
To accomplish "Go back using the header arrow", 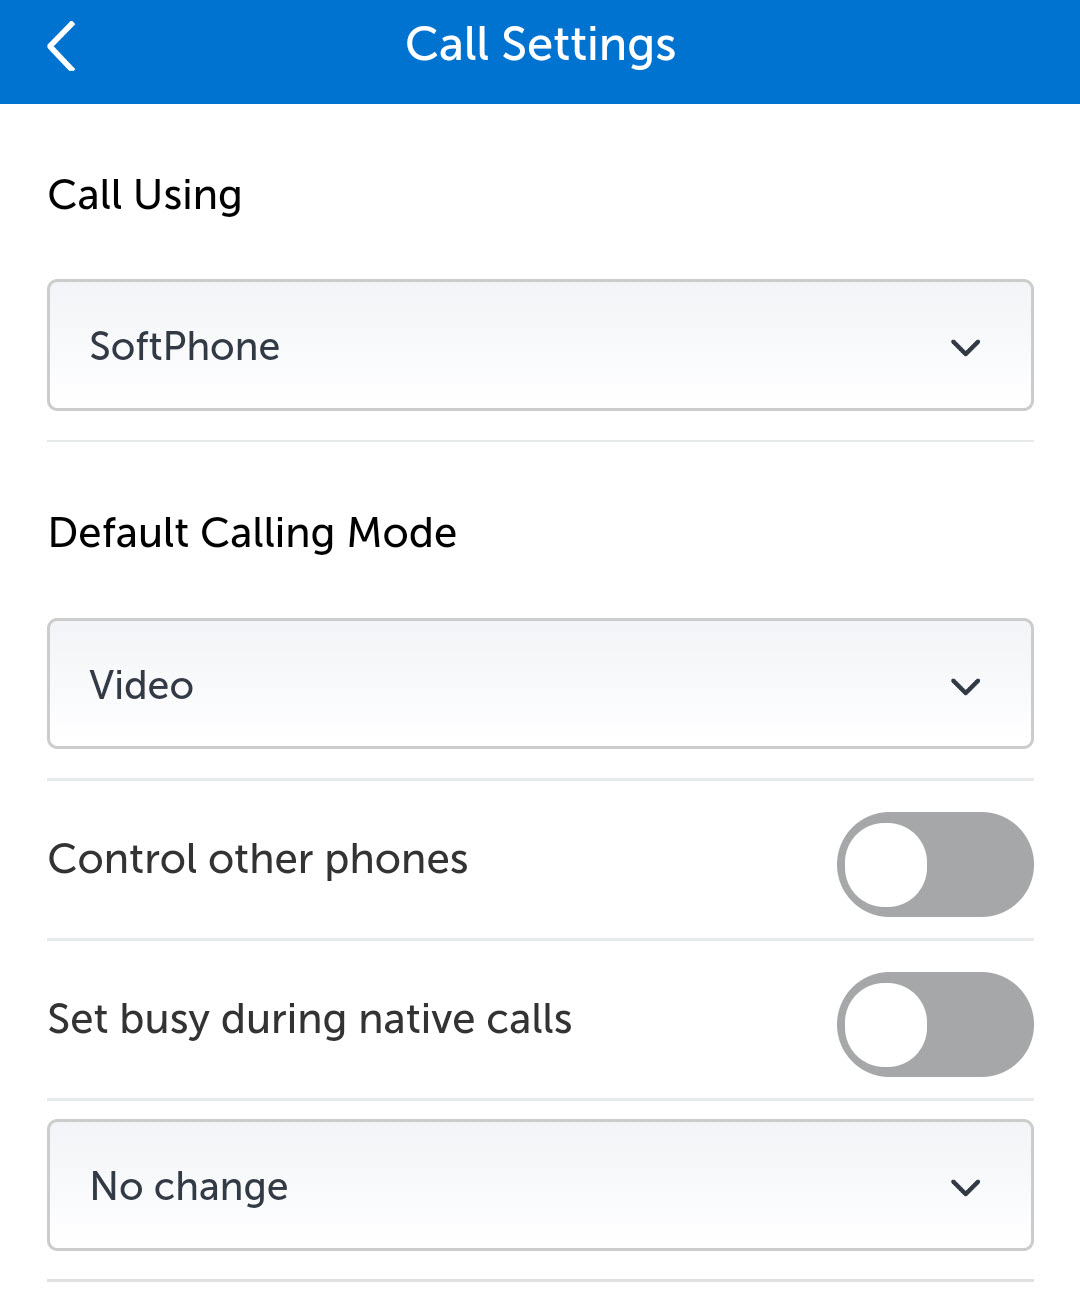I will coord(62,47).
